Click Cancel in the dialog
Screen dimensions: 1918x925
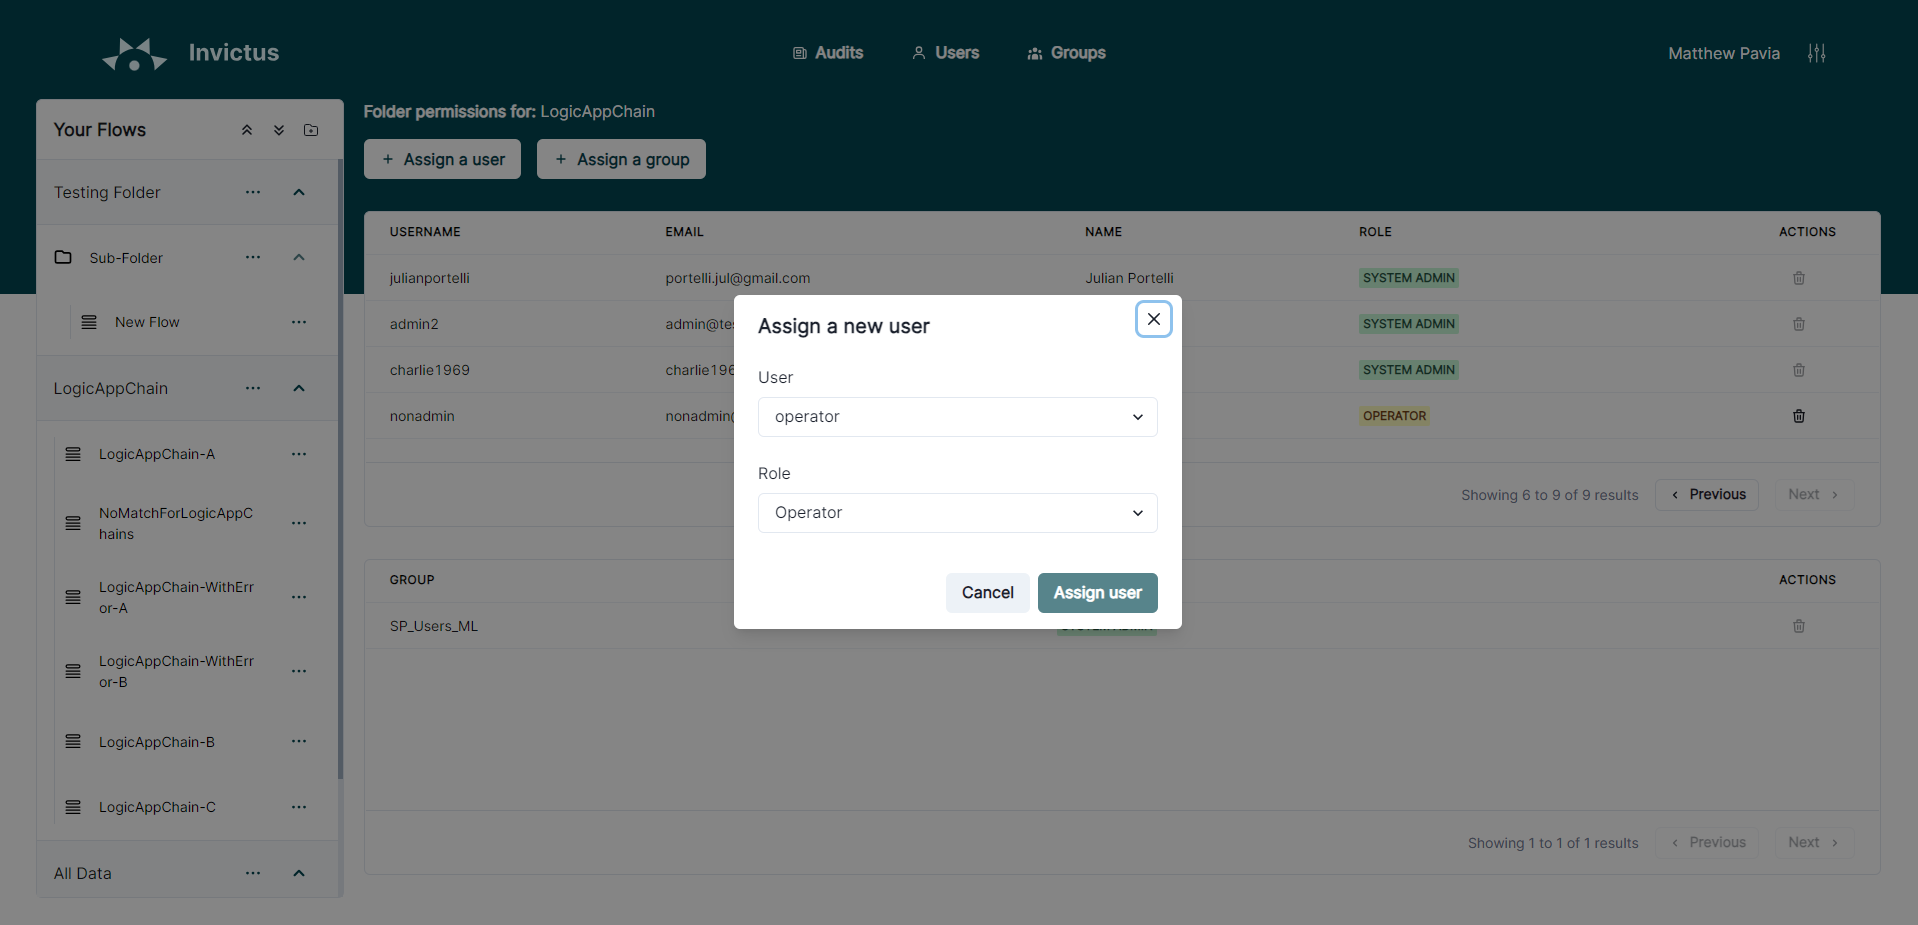tap(987, 593)
